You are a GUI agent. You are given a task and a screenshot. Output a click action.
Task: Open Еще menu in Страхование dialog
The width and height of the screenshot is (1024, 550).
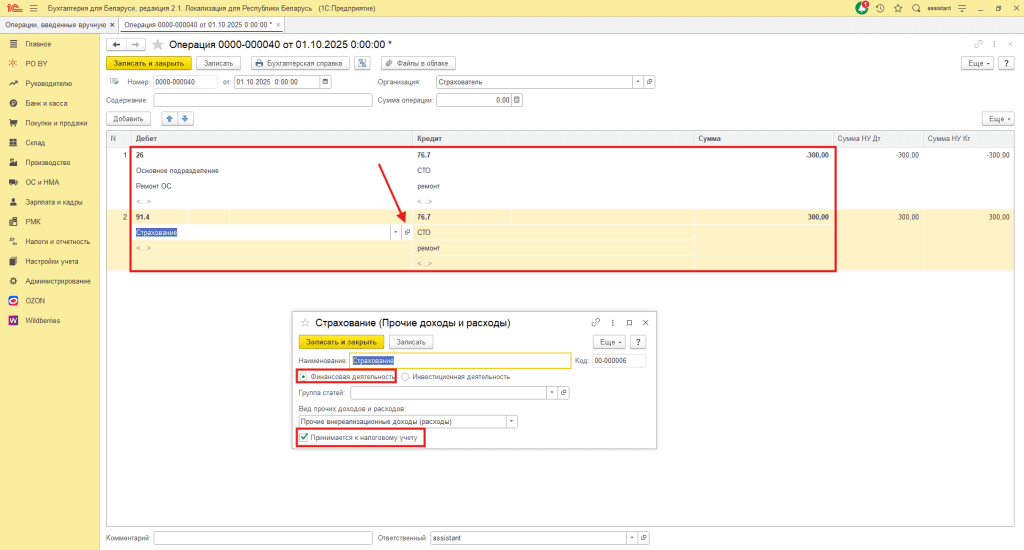609,342
